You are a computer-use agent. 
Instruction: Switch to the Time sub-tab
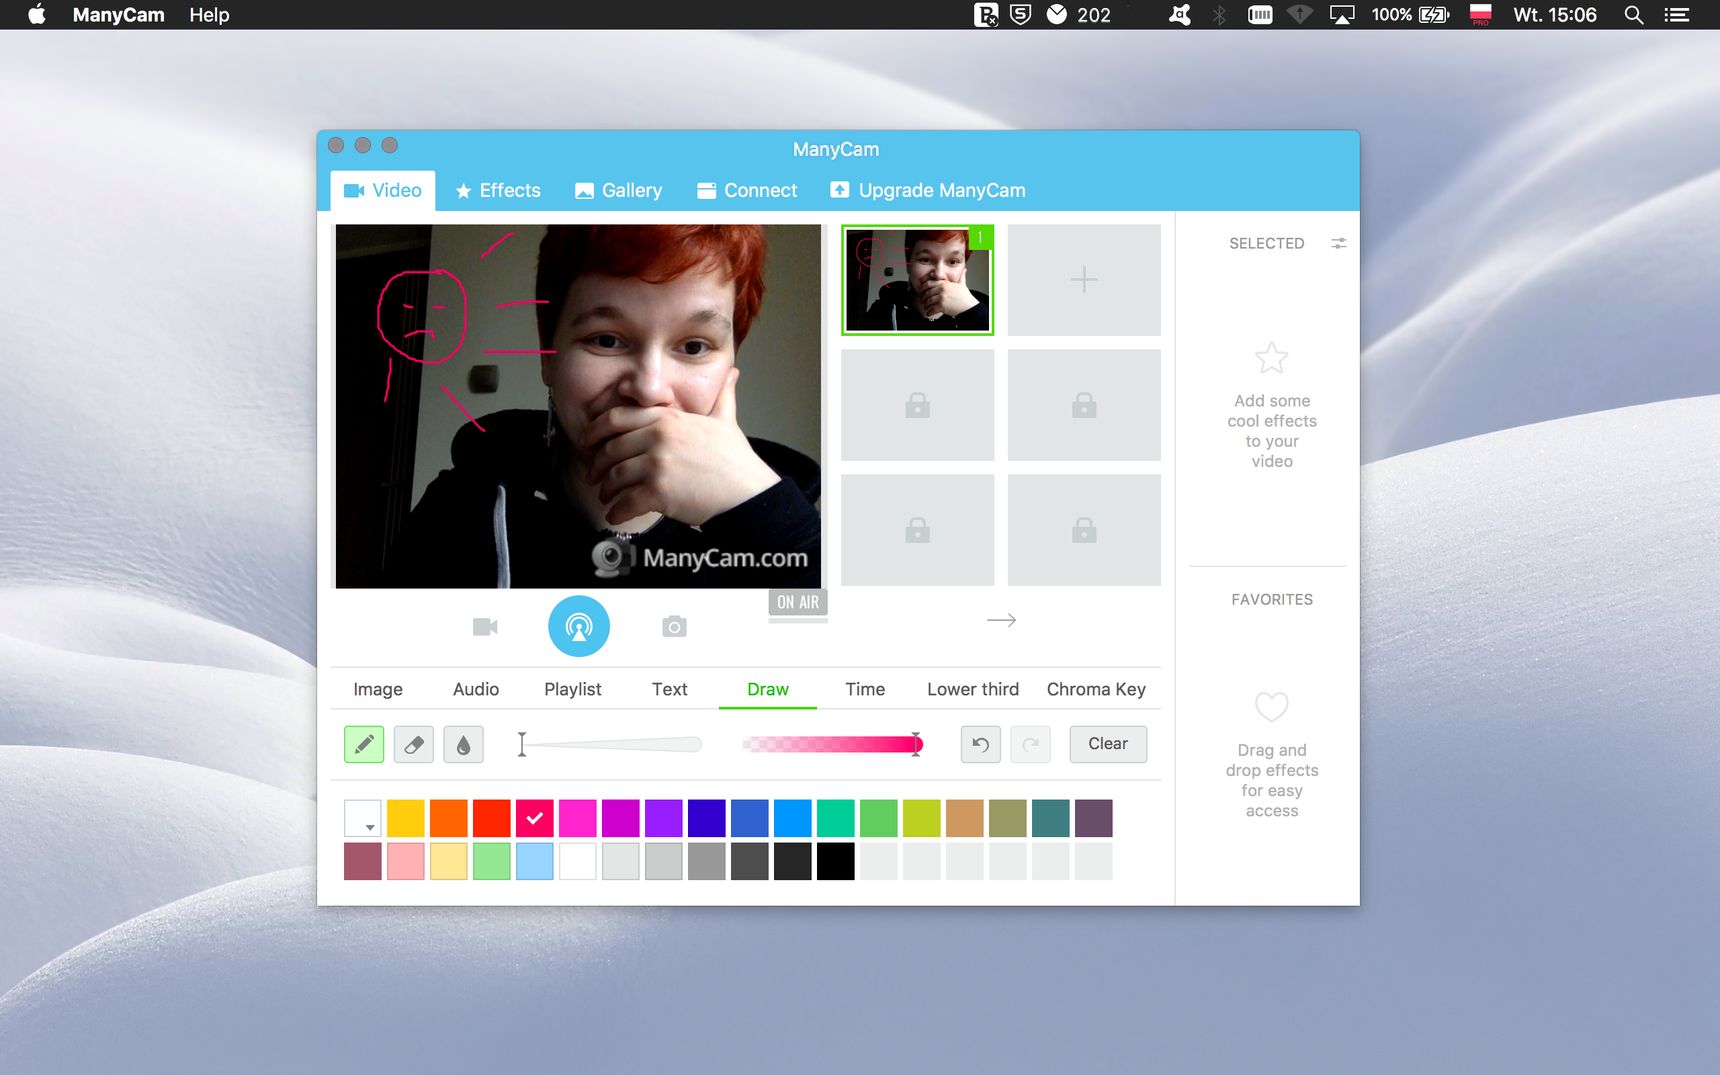click(x=865, y=689)
